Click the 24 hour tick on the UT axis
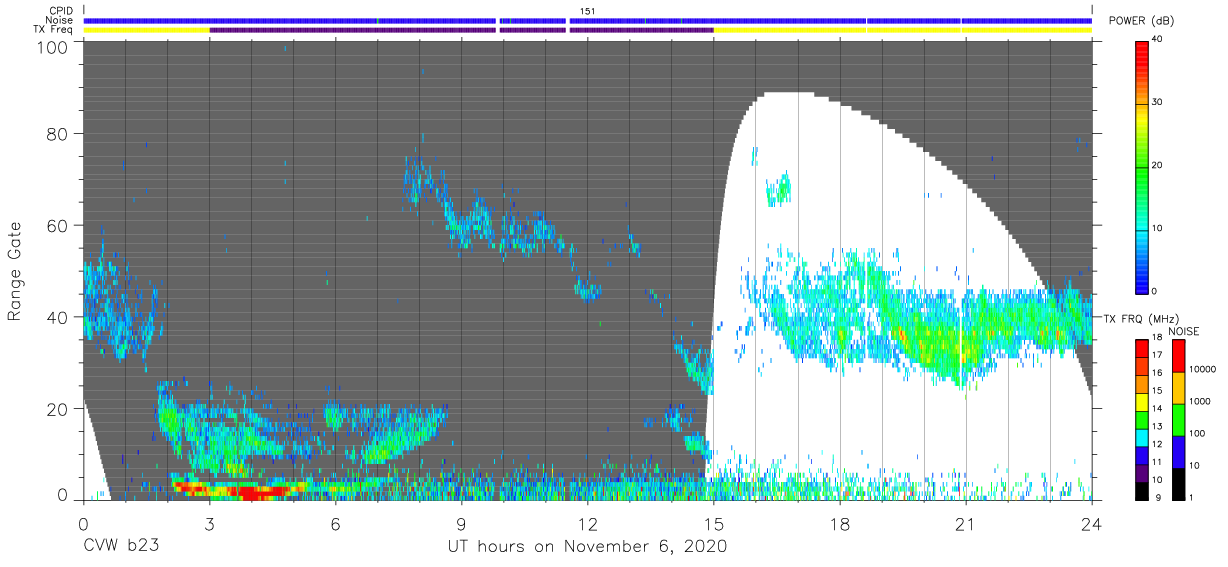This screenshot has width=1228, height=567. tap(1091, 522)
